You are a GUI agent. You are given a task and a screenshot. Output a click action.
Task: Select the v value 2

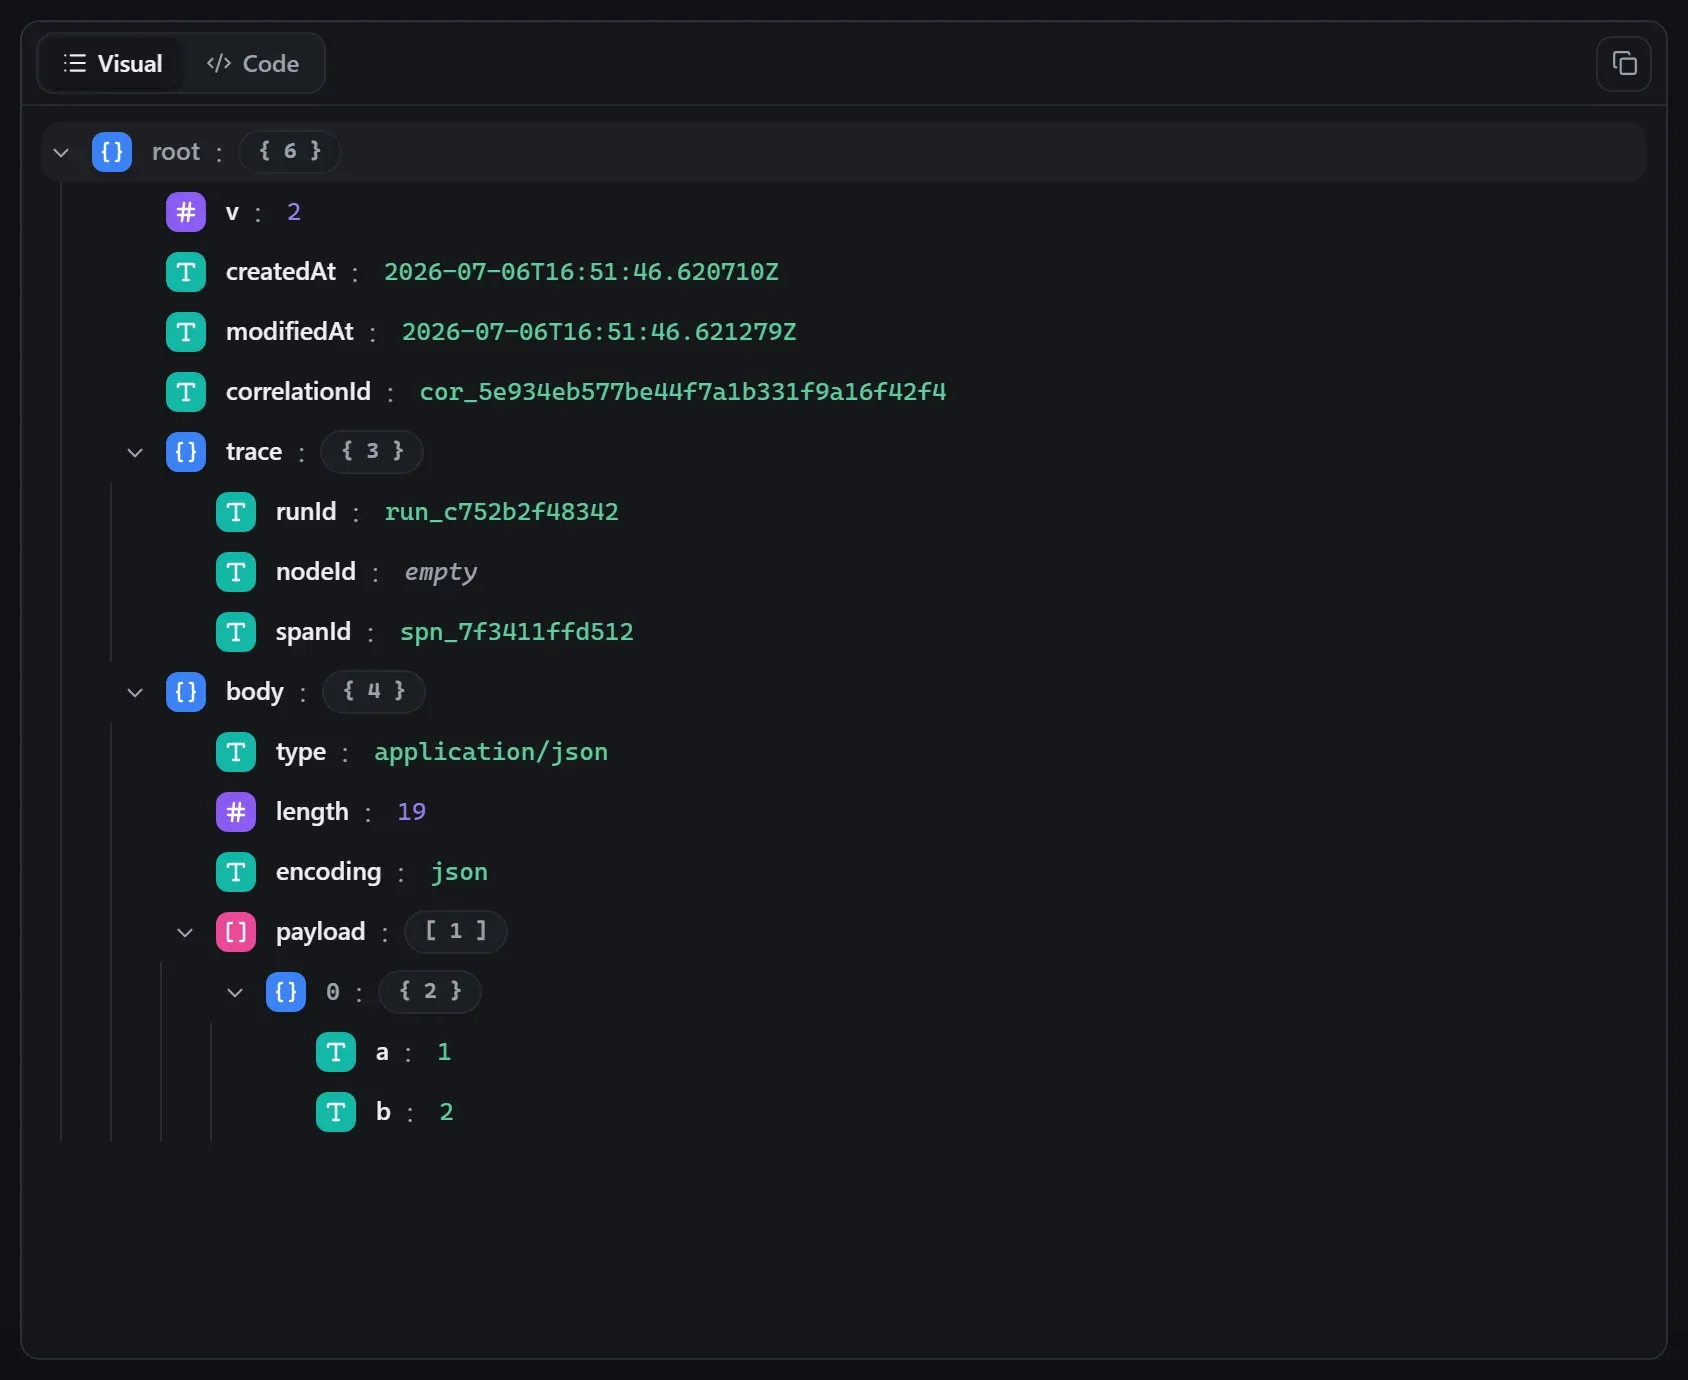coord(294,212)
